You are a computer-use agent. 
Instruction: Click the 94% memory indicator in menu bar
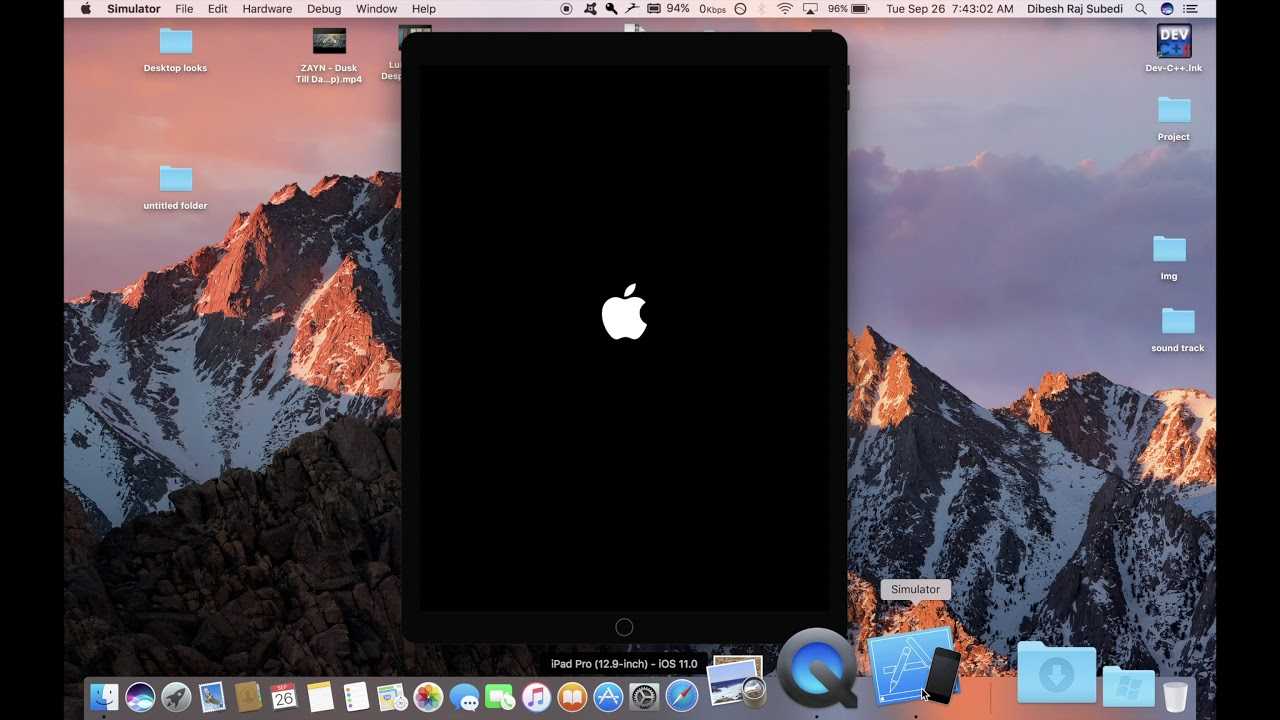[668, 9]
